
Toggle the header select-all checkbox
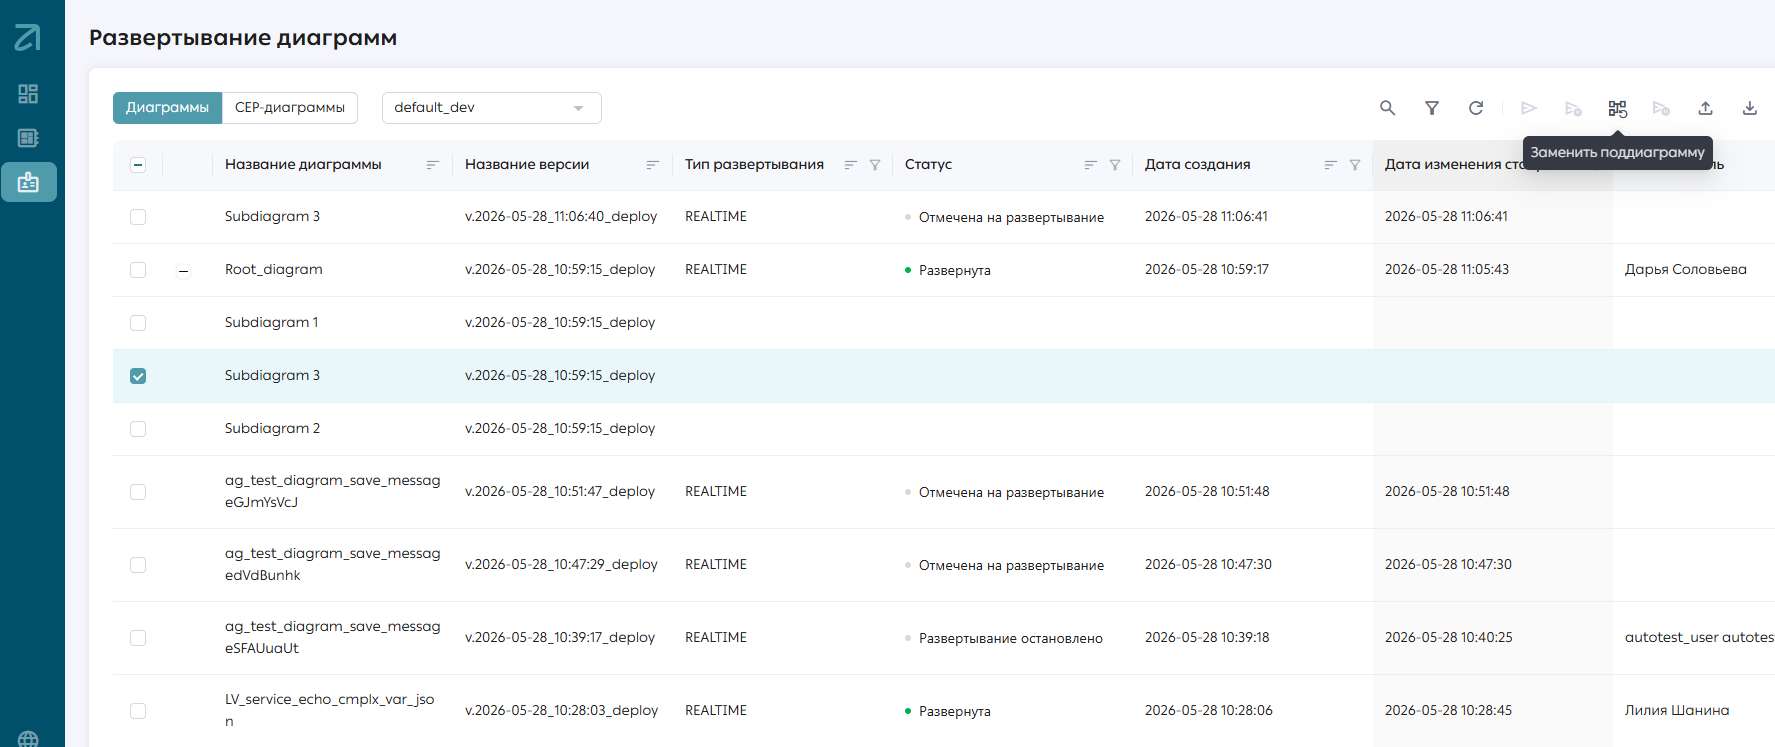[138, 165]
